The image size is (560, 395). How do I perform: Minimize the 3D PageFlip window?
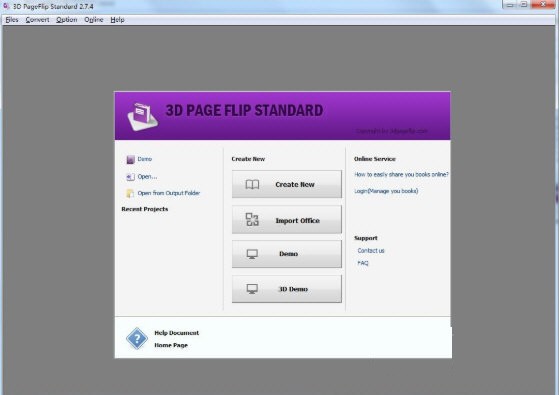[510, 4]
